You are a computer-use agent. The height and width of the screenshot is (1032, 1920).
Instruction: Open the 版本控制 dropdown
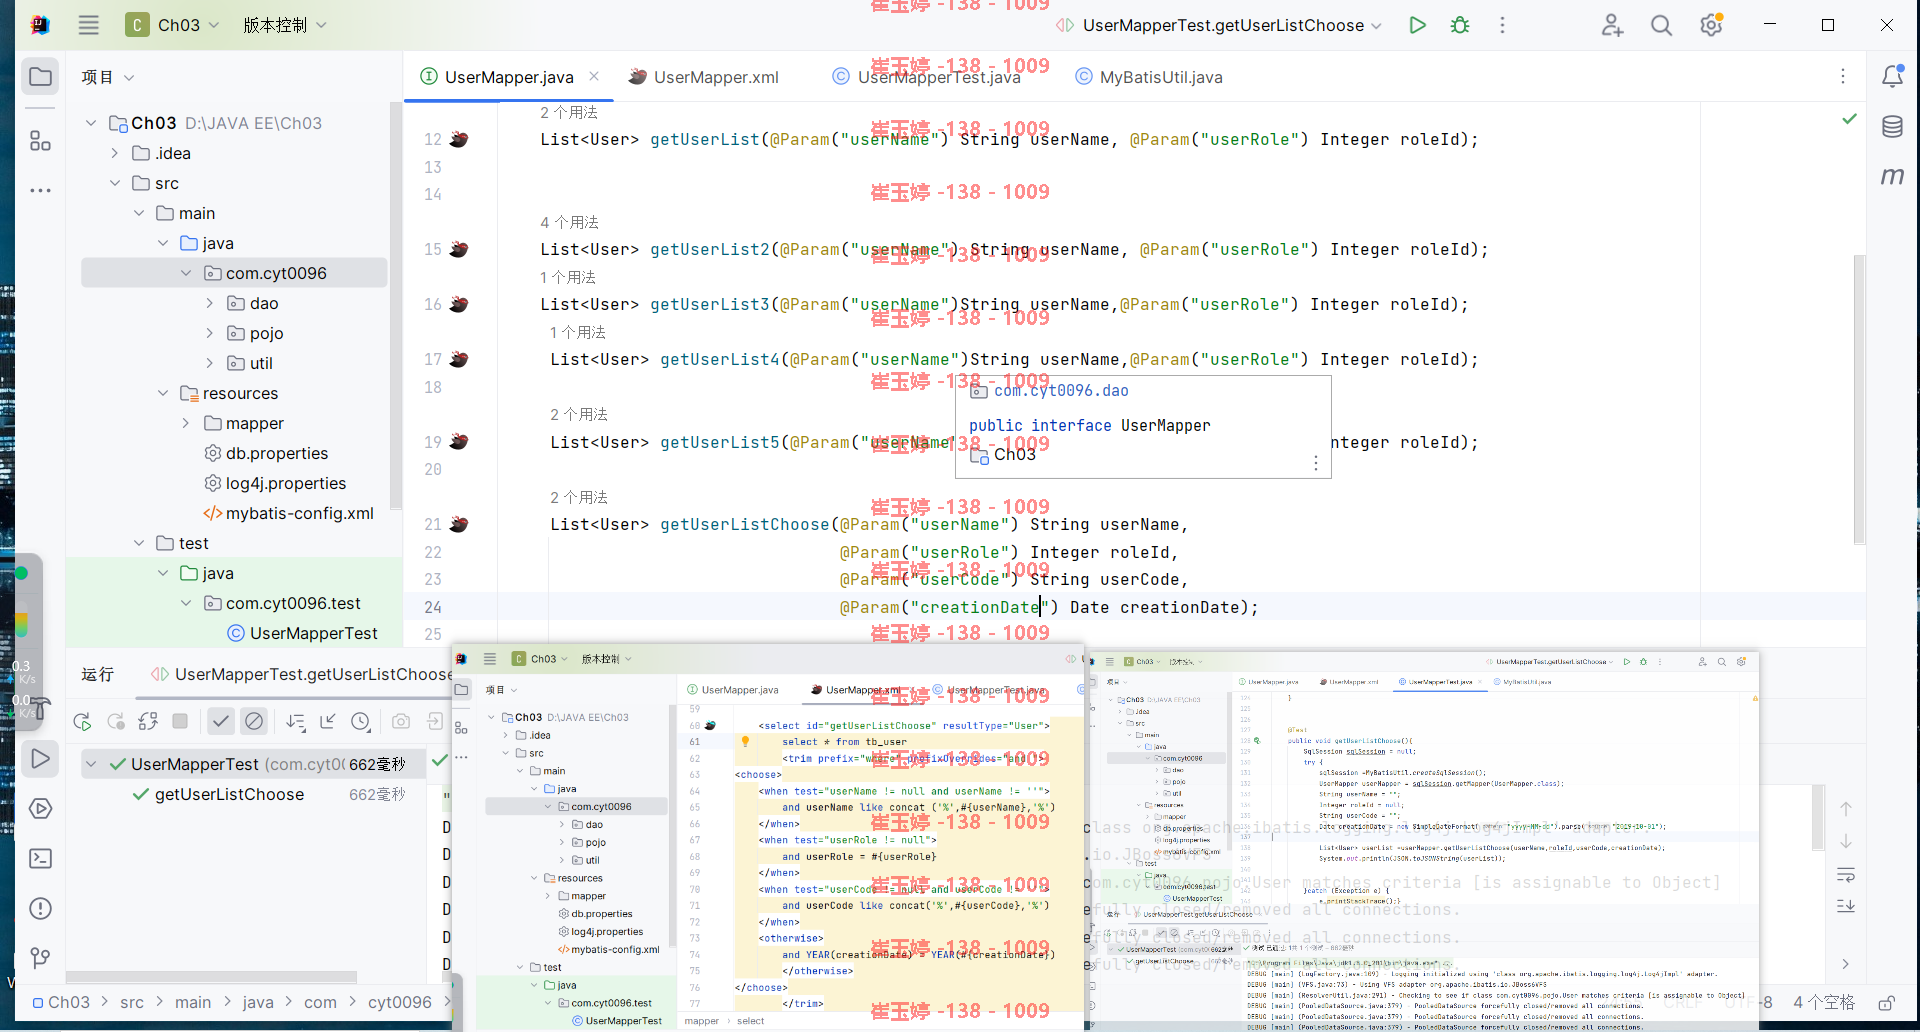[x=285, y=25]
